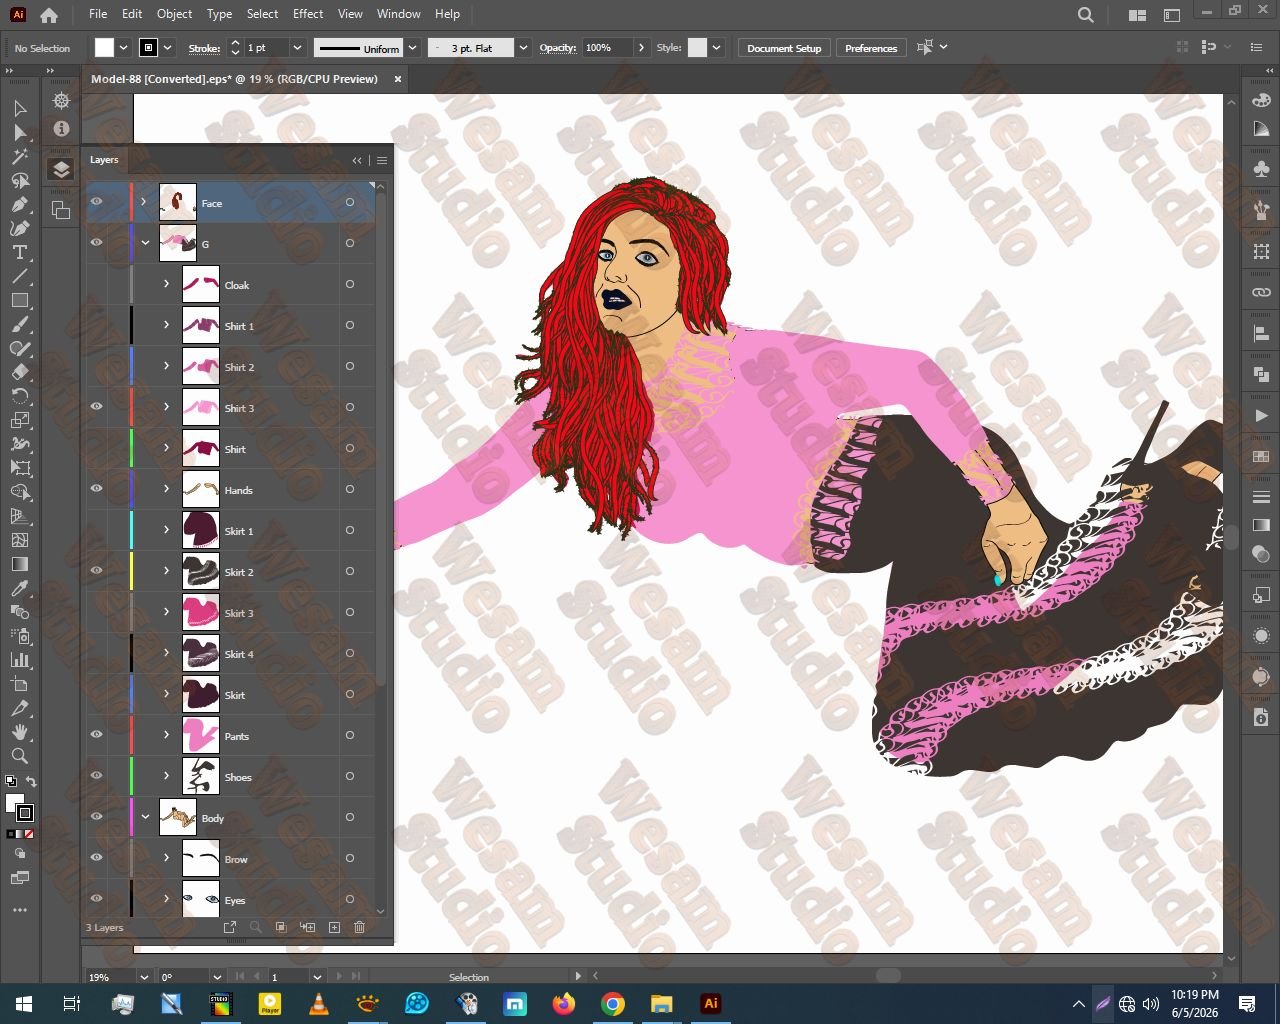Click the Document Setup button
The width and height of the screenshot is (1280, 1024).
coord(784,48)
